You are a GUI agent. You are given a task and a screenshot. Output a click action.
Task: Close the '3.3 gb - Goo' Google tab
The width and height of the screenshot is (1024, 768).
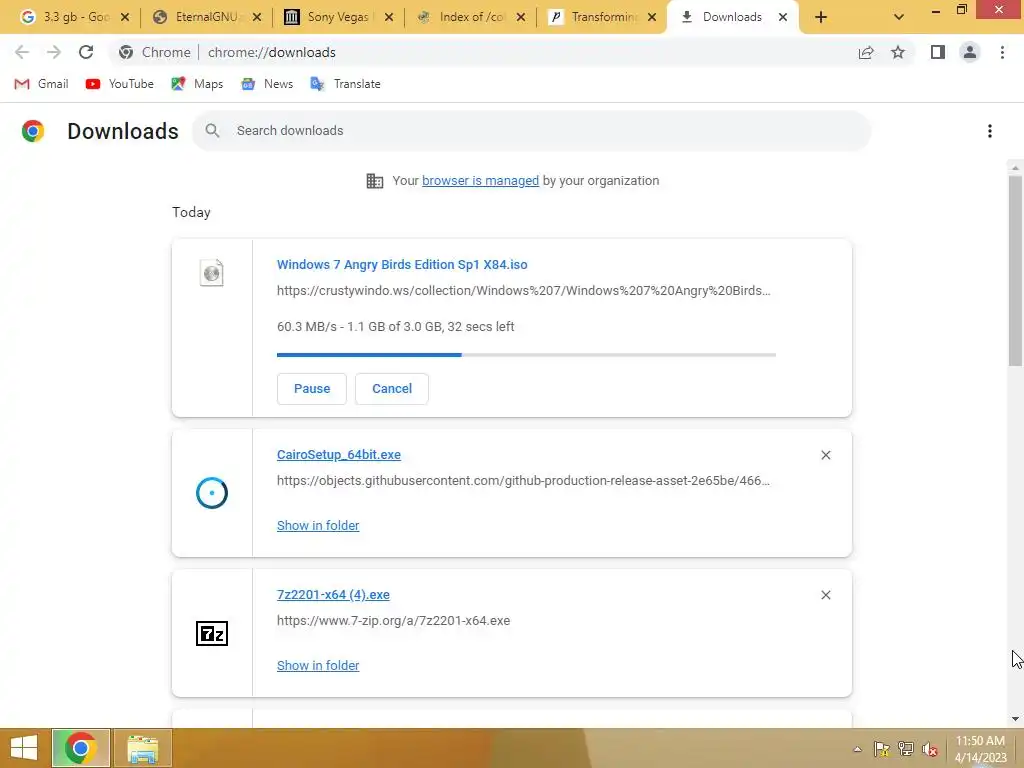click(x=125, y=18)
